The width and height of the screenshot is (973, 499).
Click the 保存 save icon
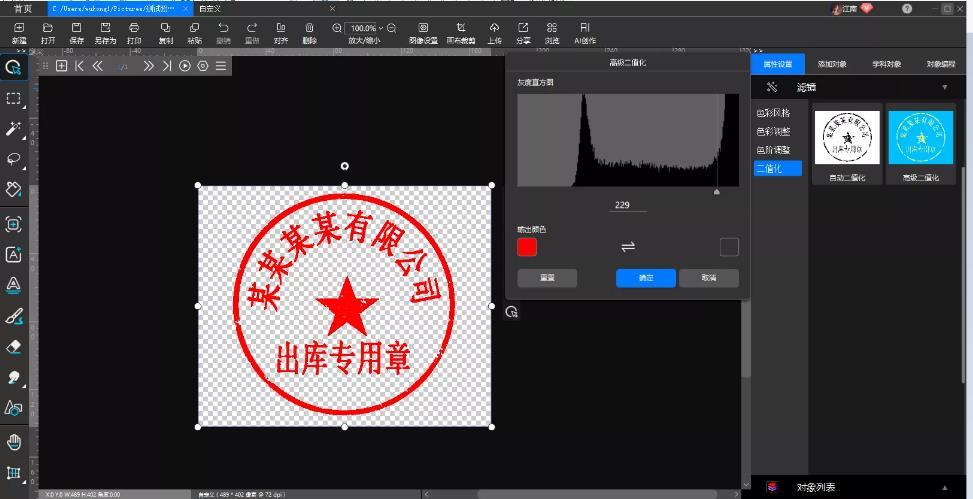pyautogui.click(x=76, y=28)
